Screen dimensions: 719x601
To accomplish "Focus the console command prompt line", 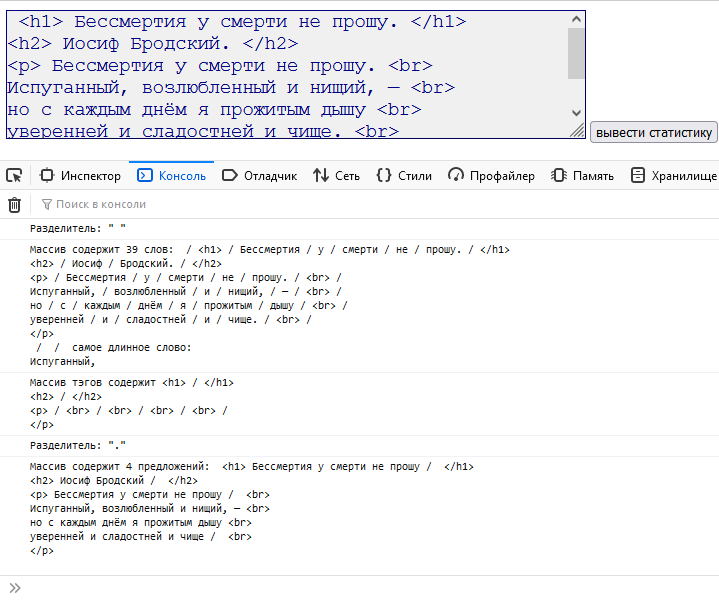I will tap(360, 587).
